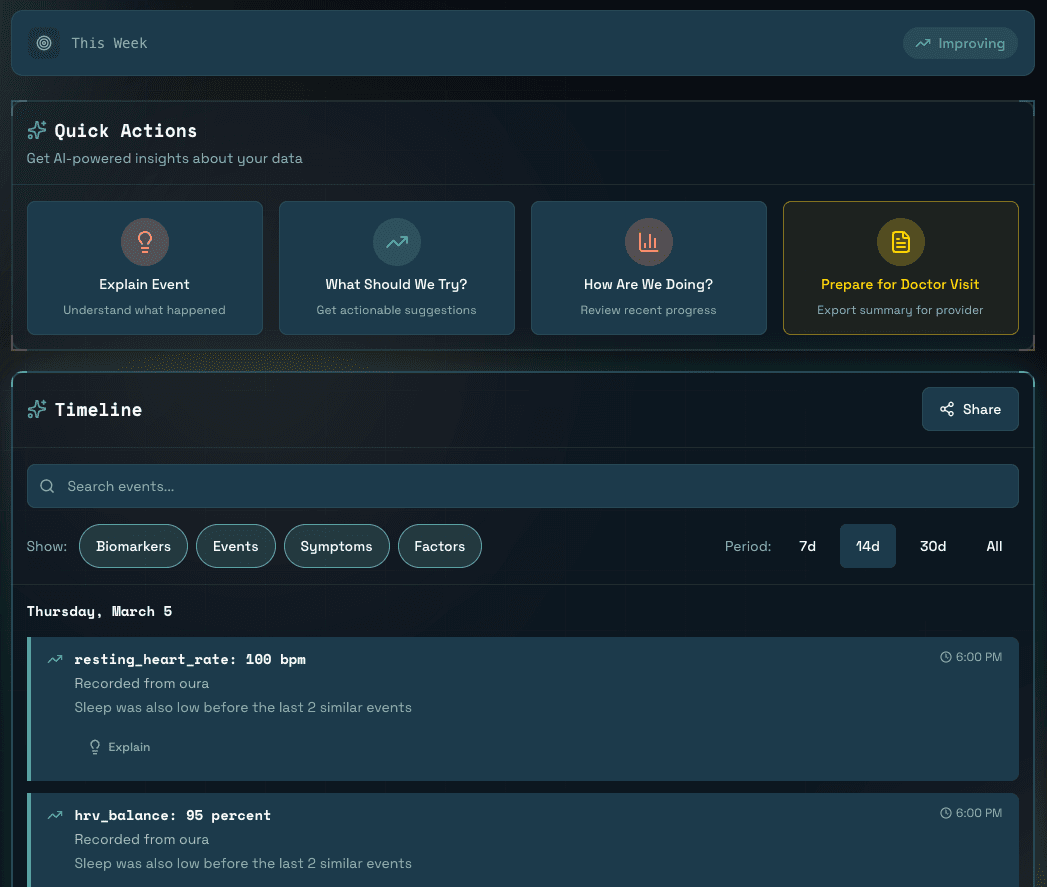This screenshot has height=887, width=1047.
Task: Click the lightbulb icon on Explain Event card
Action: [x=144, y=241]
